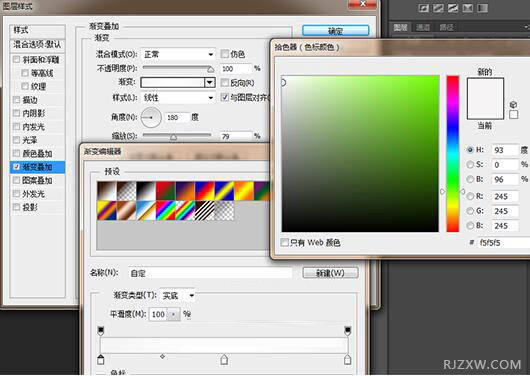Enable the 斜面和浮雕 checkbox
Image resolution: width=530 pixels, height=376 pixels.
pyautogui.click(x=16, y=60)
